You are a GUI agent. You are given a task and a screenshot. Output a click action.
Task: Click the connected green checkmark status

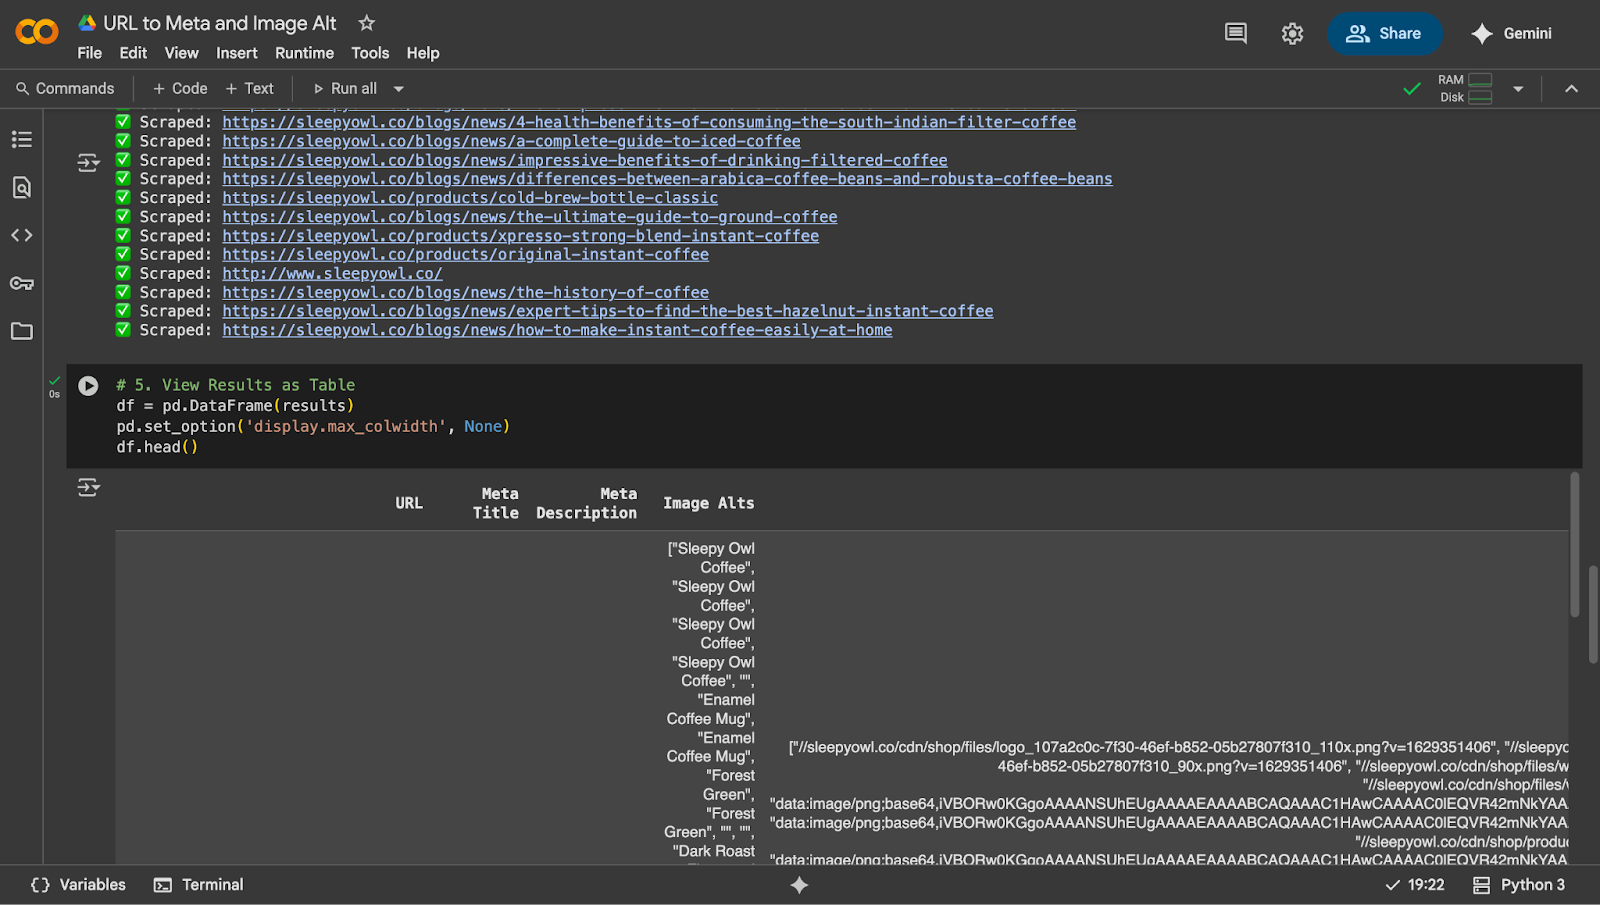click(x=1412, y=89)
